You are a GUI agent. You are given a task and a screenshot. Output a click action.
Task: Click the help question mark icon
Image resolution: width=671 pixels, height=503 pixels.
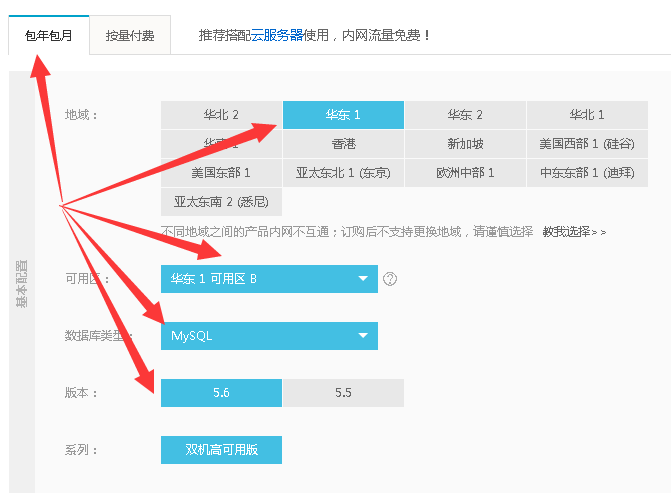coord(390,279)
